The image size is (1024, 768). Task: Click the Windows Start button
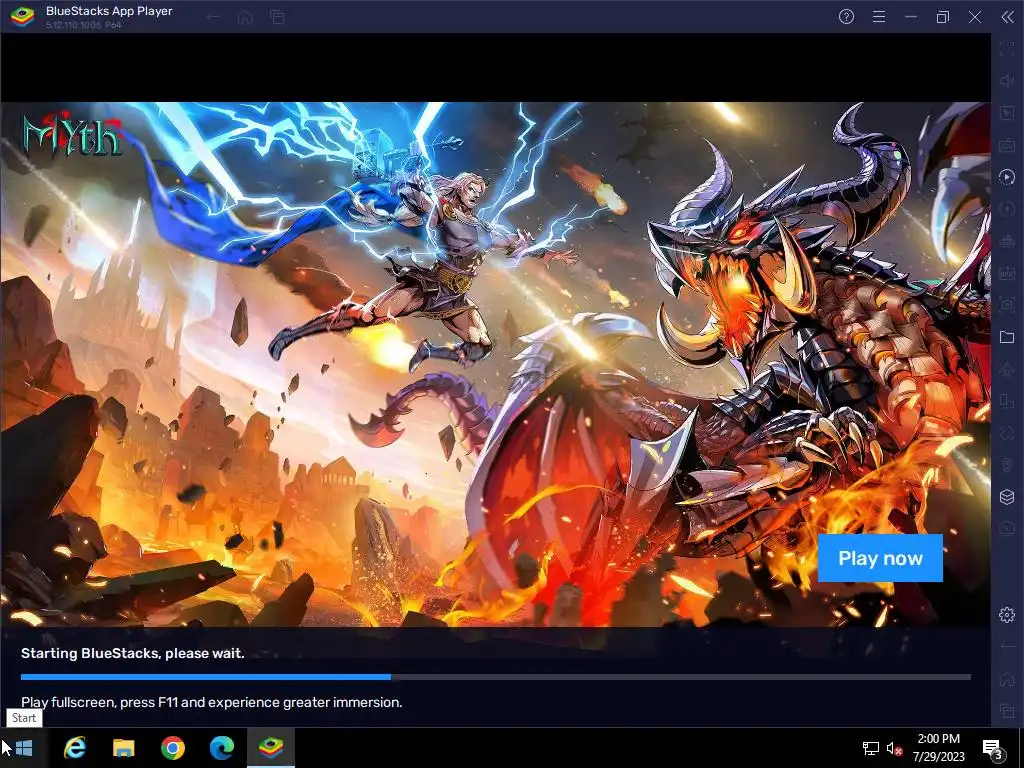click(24, 748)
